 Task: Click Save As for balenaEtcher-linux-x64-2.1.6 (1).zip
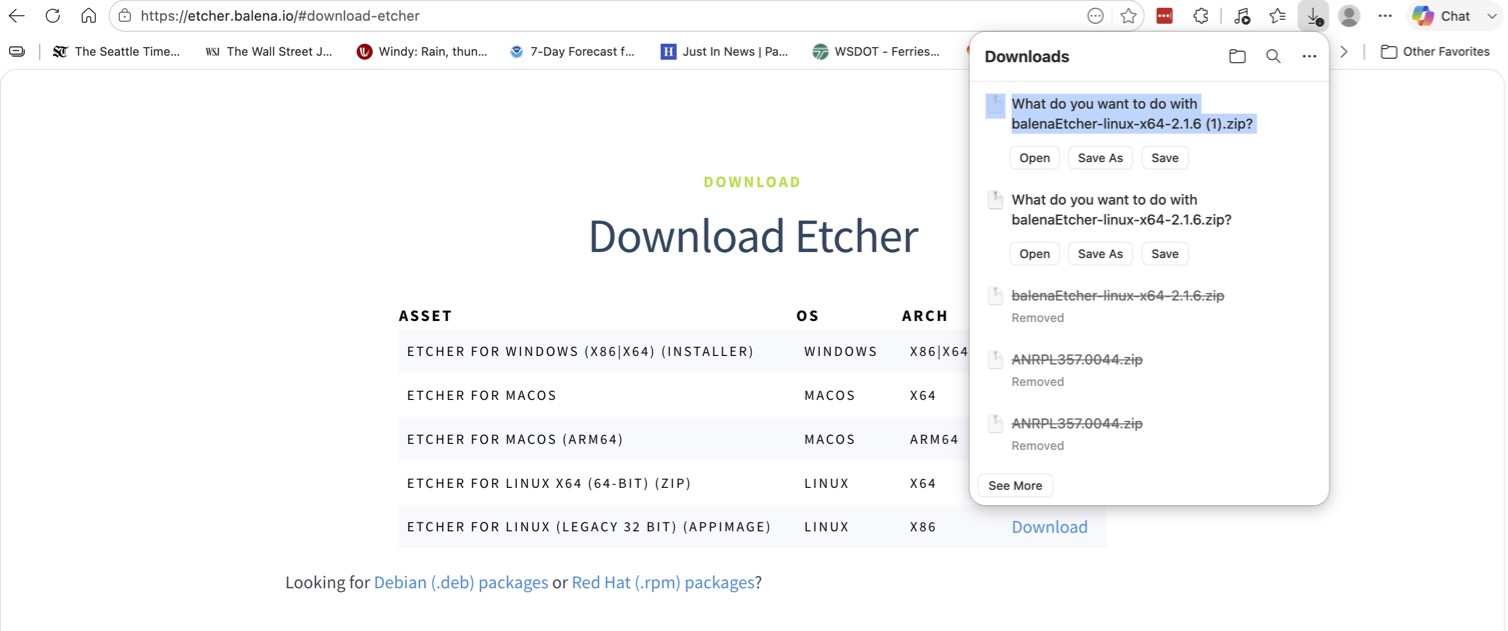pyautogui.click(x=1100, y=158)
